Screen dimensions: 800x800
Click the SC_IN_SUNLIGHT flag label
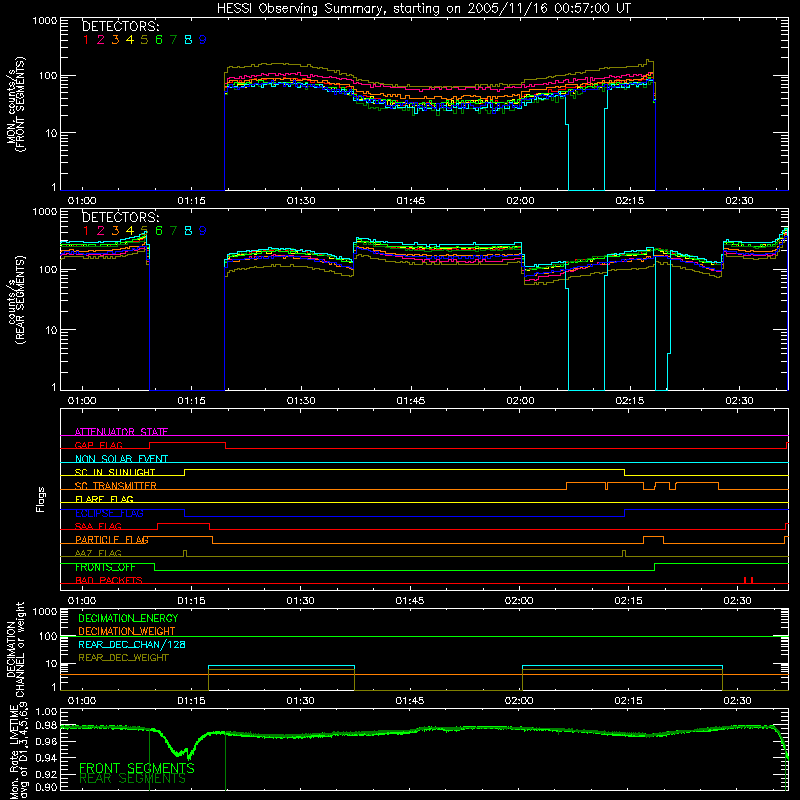coord(115,472)
